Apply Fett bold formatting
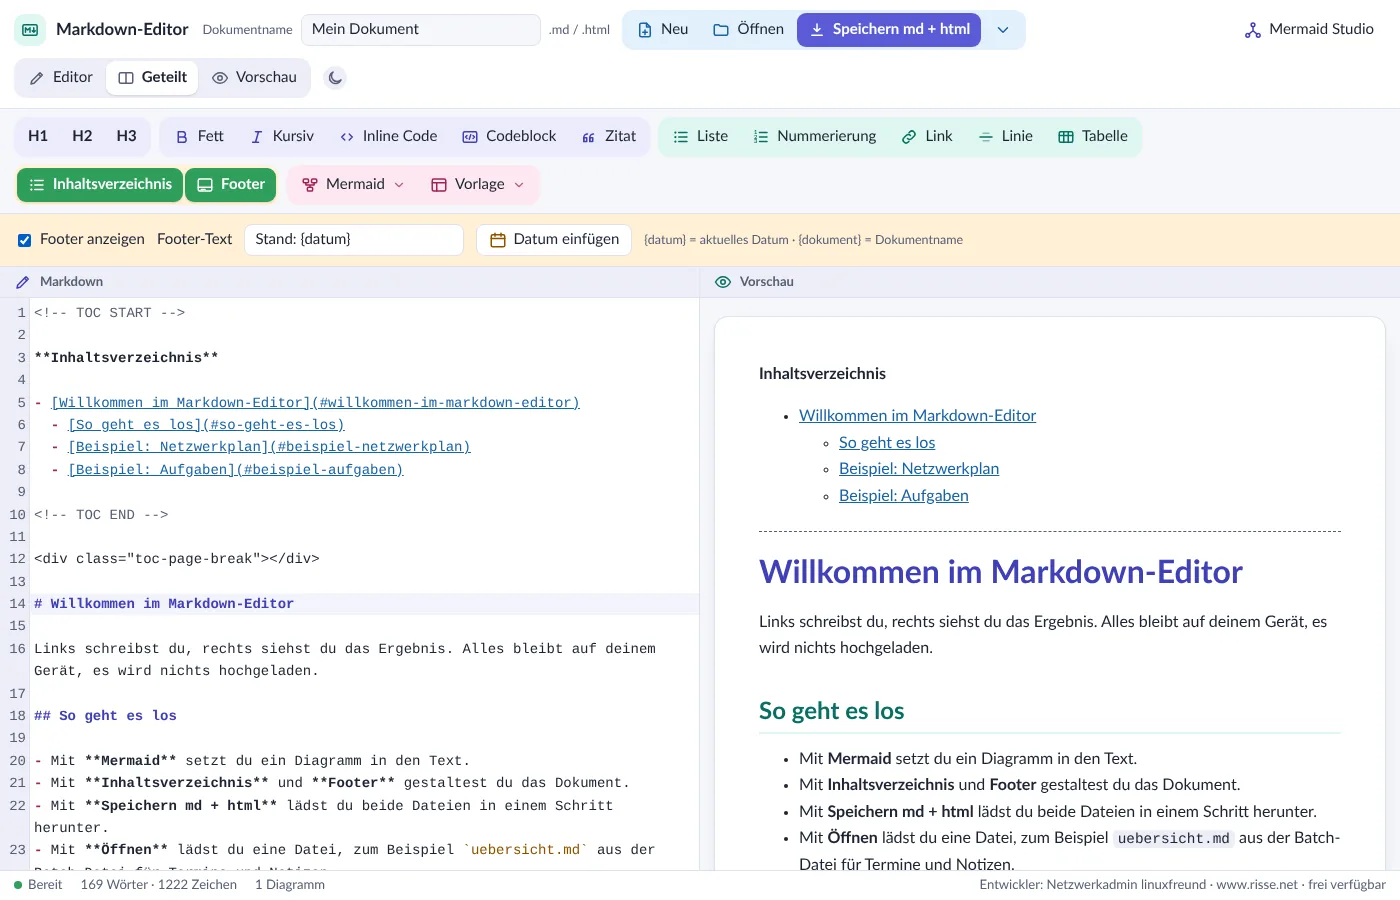Viewport: 1400px width, 900px height. pyautogui.click(x=199, y=136)
